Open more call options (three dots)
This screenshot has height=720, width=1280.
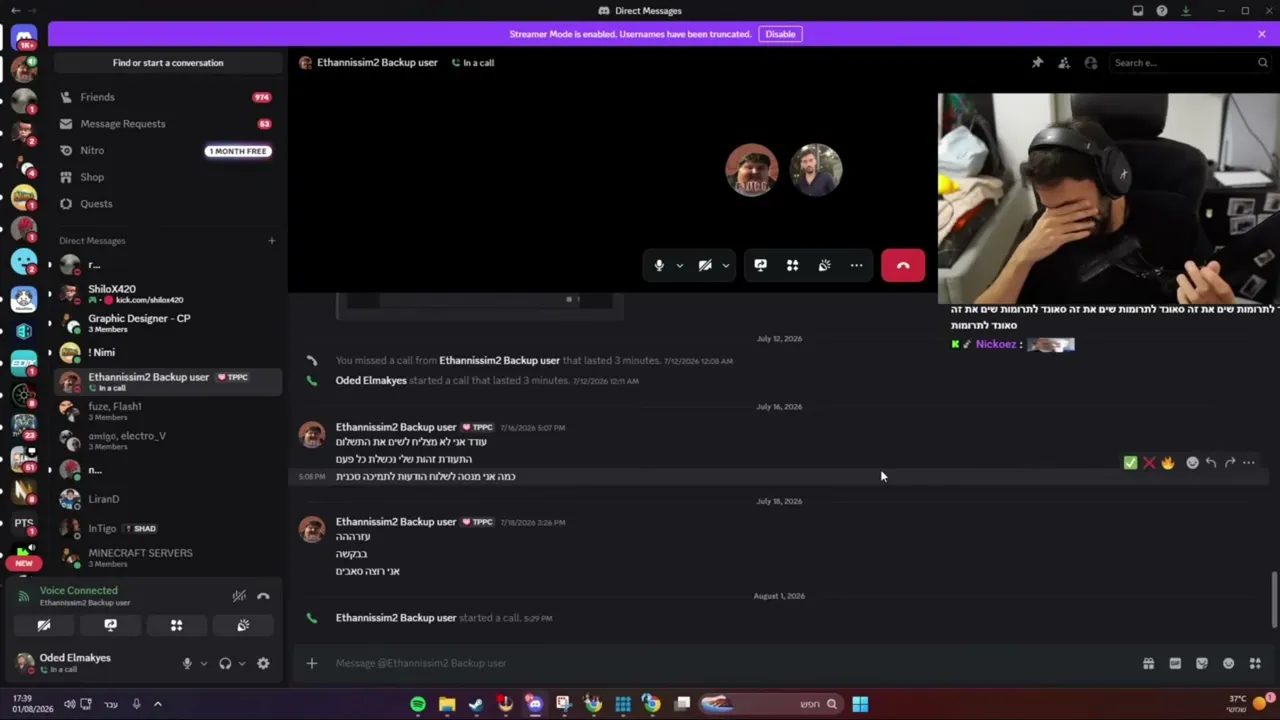(856, 265)
